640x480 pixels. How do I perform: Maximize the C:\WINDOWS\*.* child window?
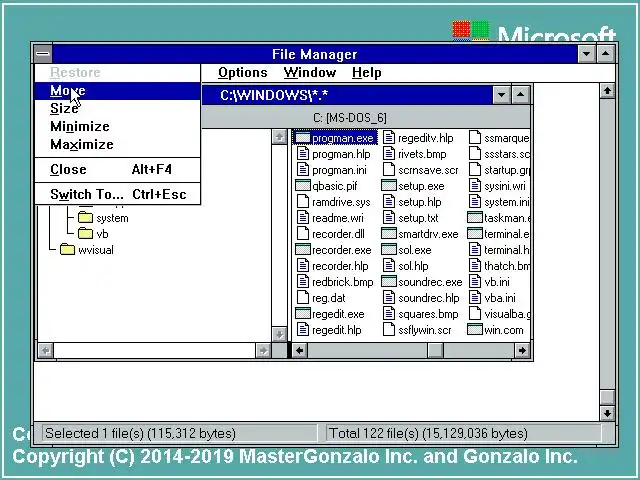pyautogui.click(x=520, y=95)
